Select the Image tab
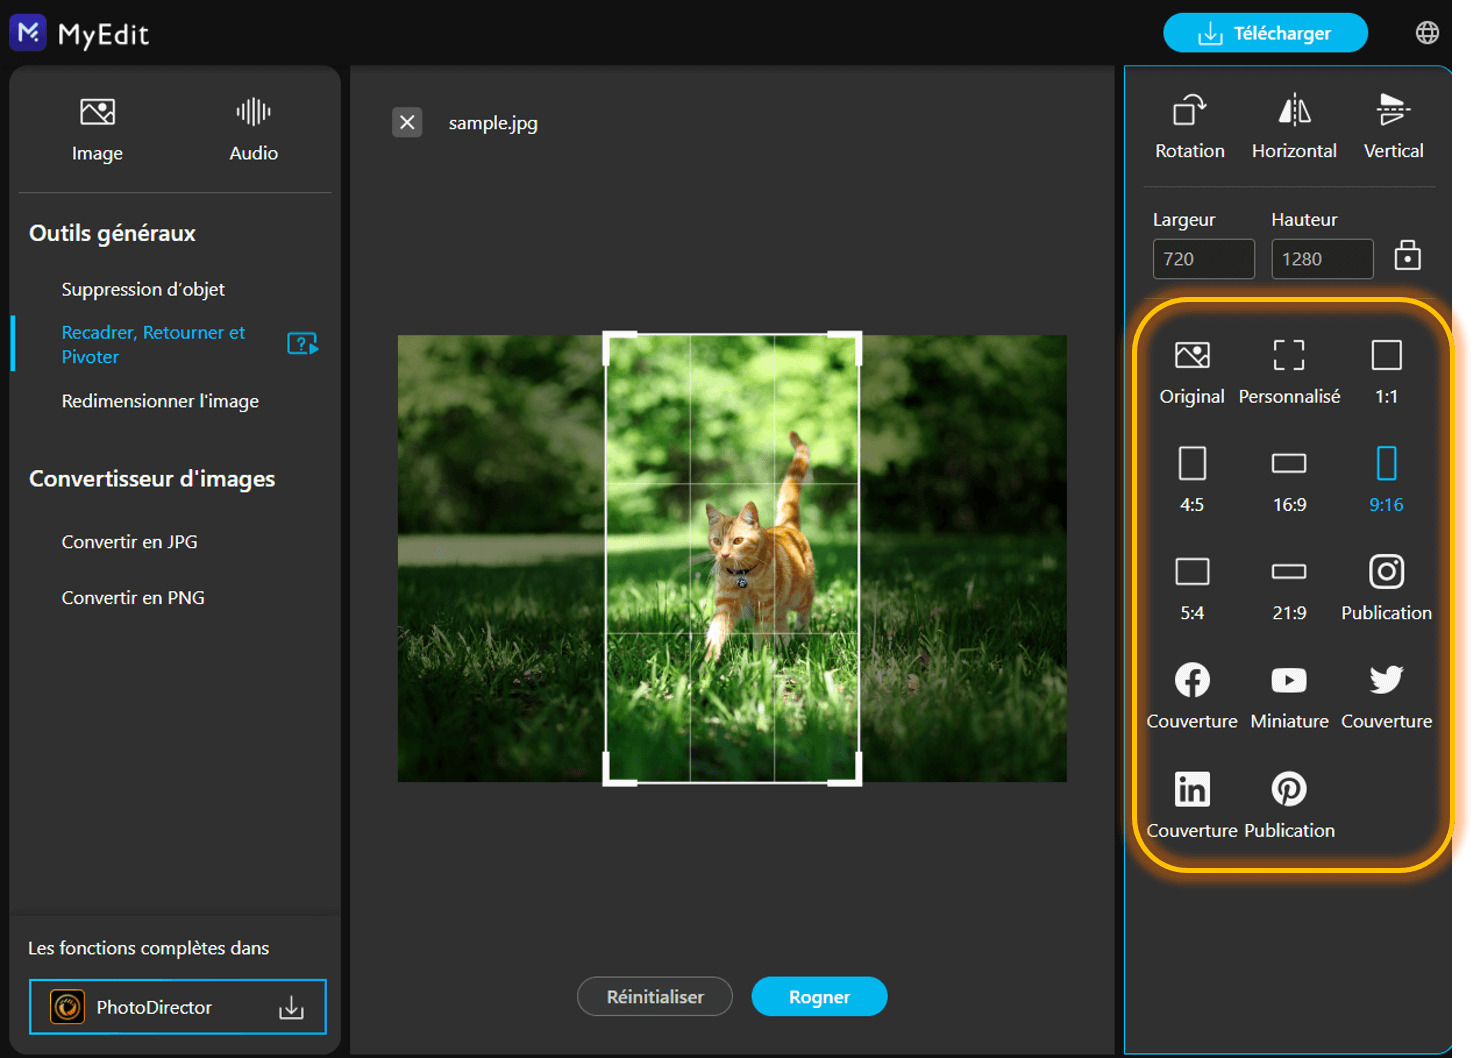The image size is (1478, 1058). click(x=97, y=129)
